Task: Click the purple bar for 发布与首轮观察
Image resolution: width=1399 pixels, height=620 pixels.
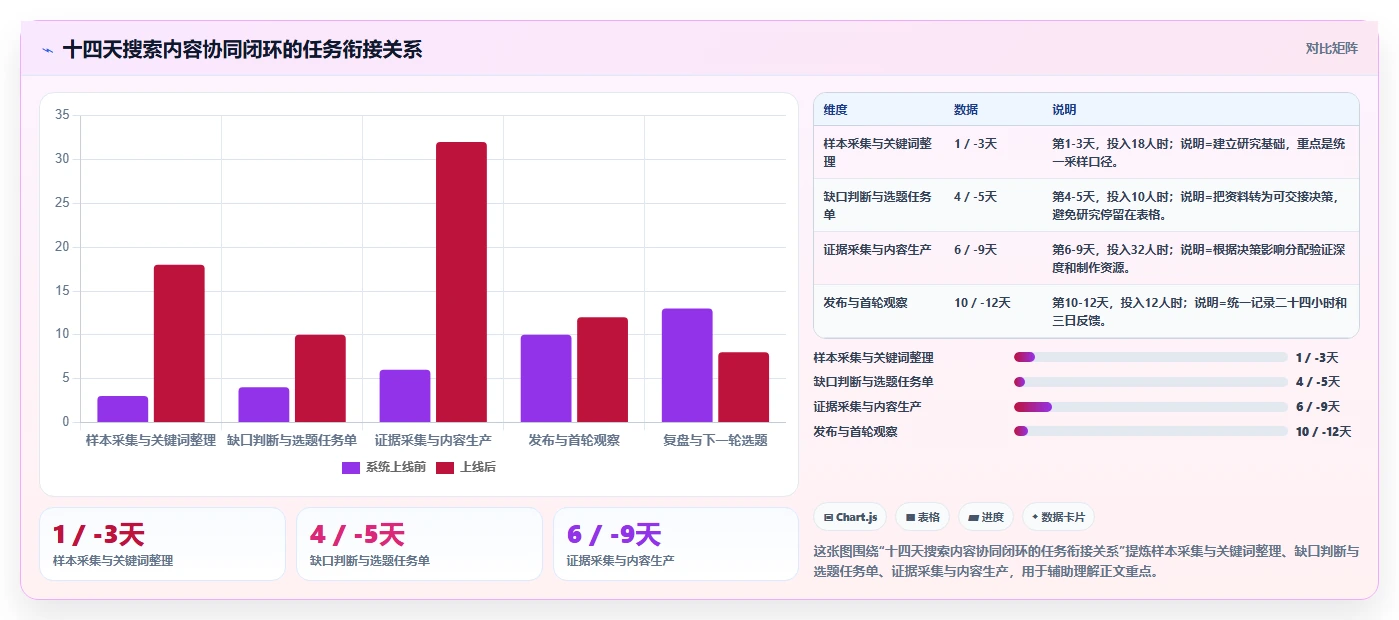Action: coord(546,378)
